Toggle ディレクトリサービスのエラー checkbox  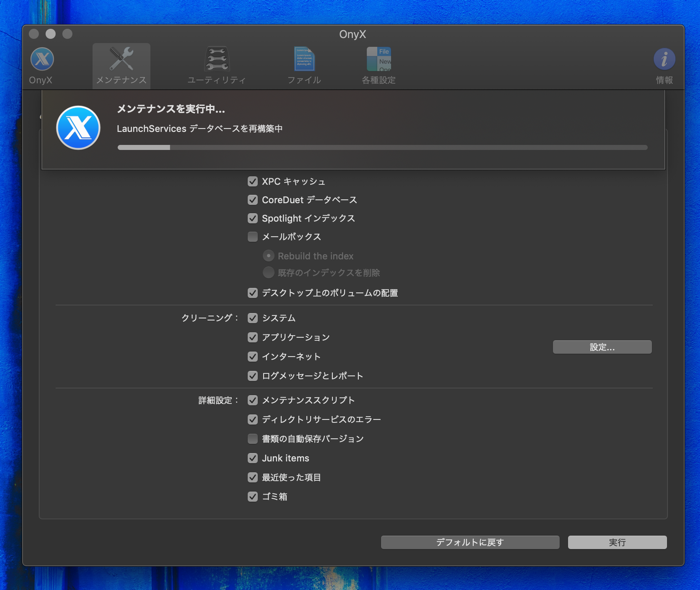(x=253, y=420)
